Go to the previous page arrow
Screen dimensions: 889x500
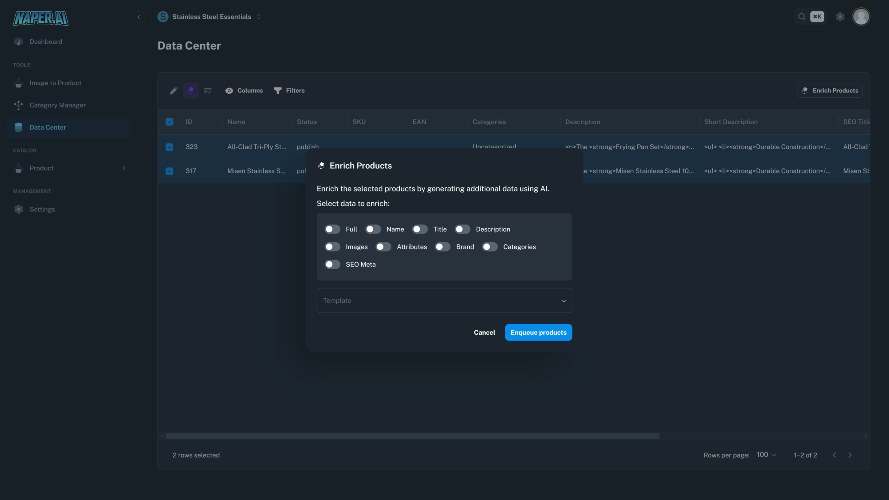[834, 455]
